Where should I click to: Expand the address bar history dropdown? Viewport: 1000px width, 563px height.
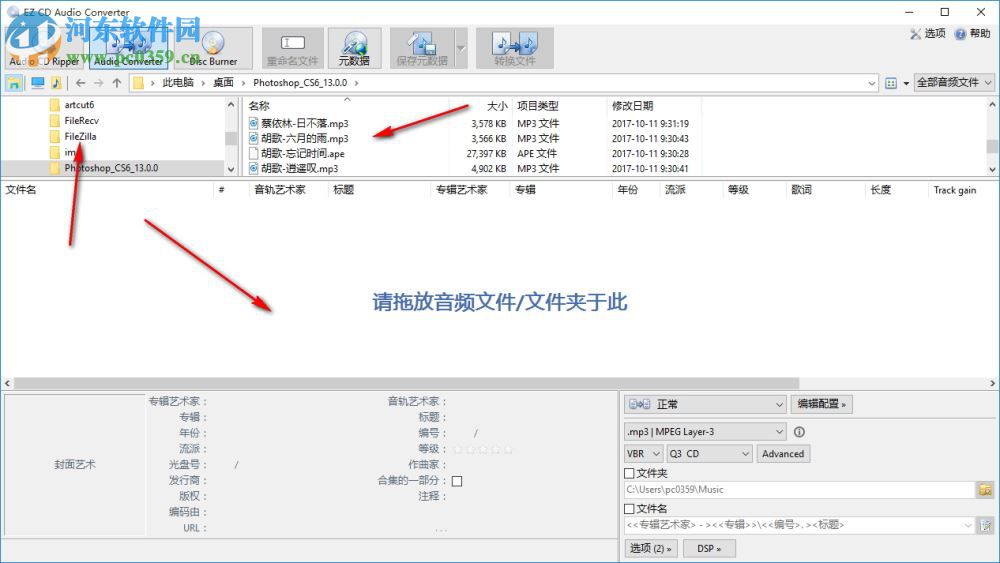click(872, 83)
